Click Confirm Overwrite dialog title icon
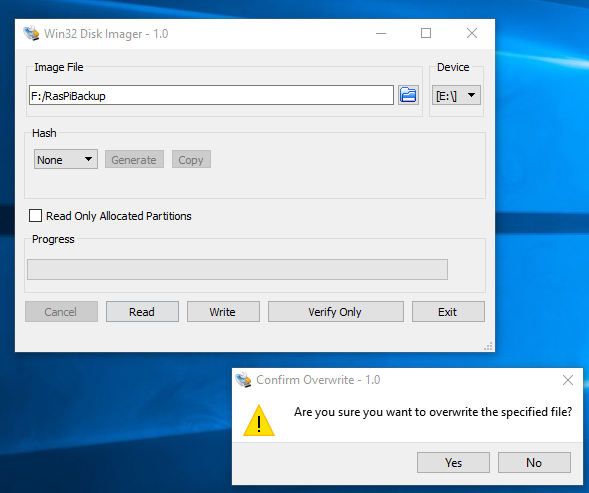This screenshot has height=493, width=589. click(x=243, y=380)
